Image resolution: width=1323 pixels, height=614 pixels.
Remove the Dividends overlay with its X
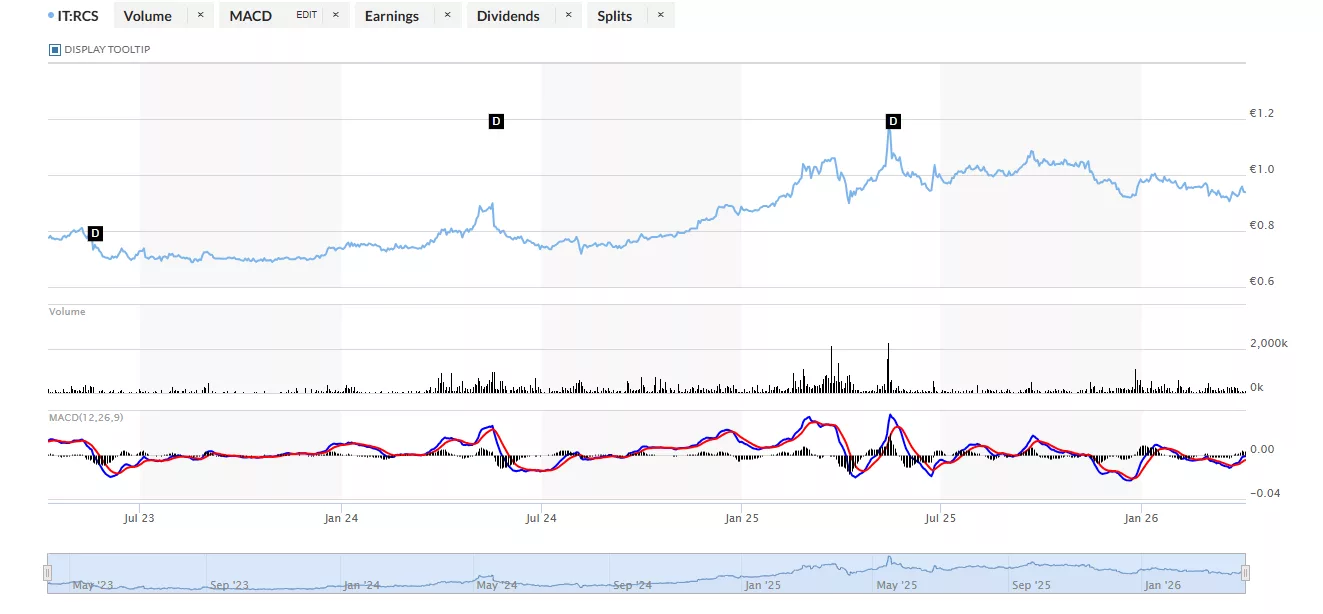[x=568, y=15]
